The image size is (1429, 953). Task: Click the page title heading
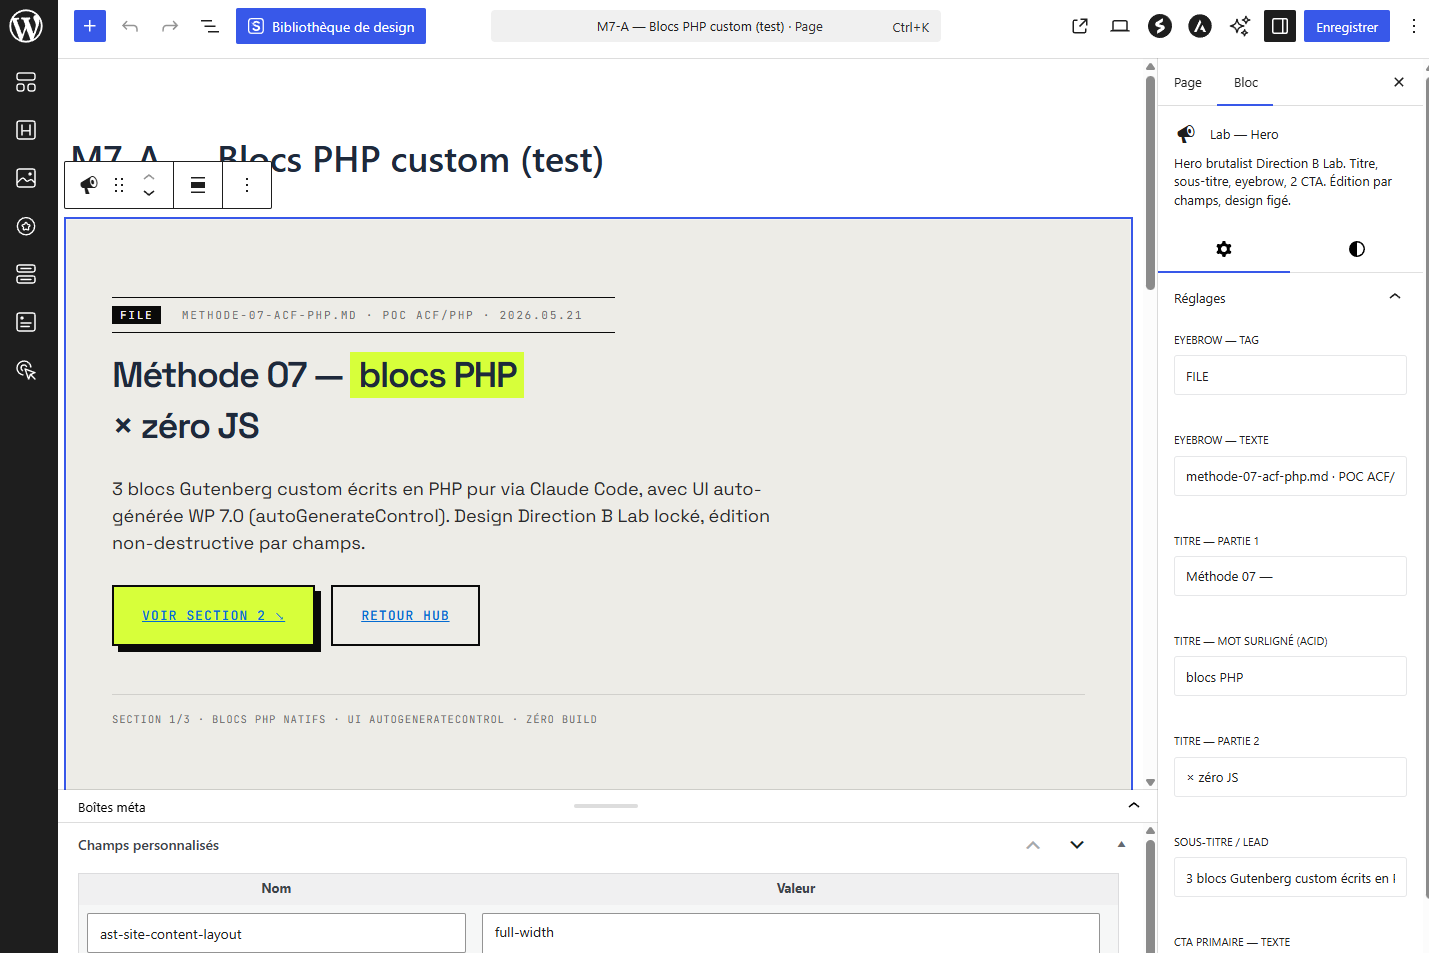337,159
